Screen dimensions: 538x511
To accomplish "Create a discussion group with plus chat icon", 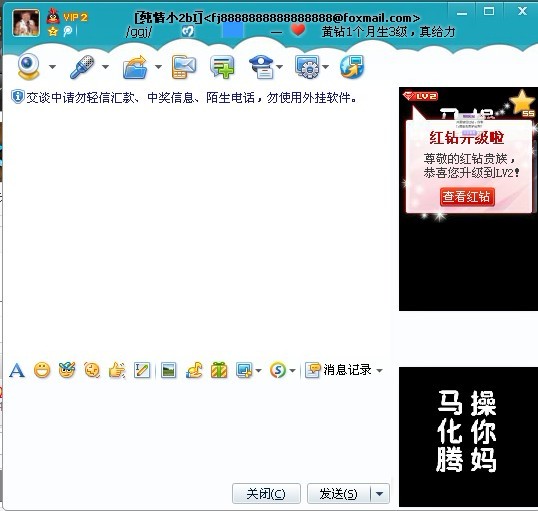I will pos(222,67).
